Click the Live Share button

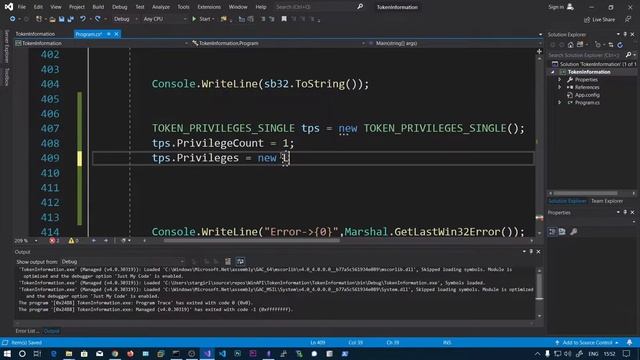[599, 20]
